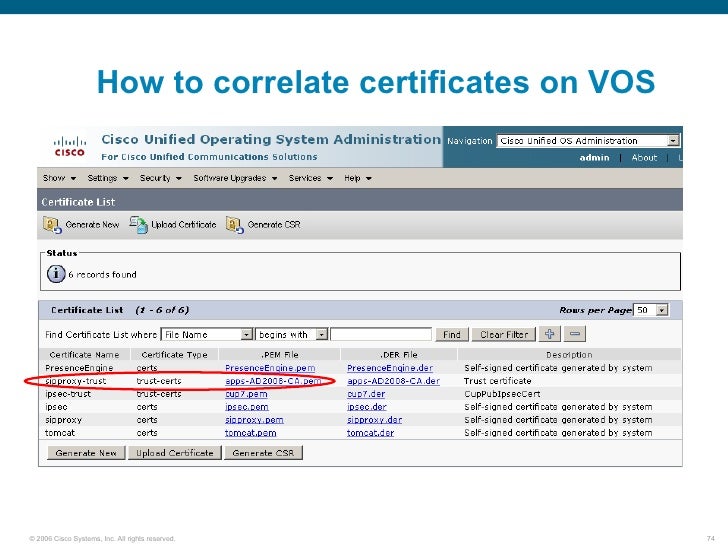Click the plus icon to add filter
The width and height of the screenshot is (728, 546).
coord(550,334)
